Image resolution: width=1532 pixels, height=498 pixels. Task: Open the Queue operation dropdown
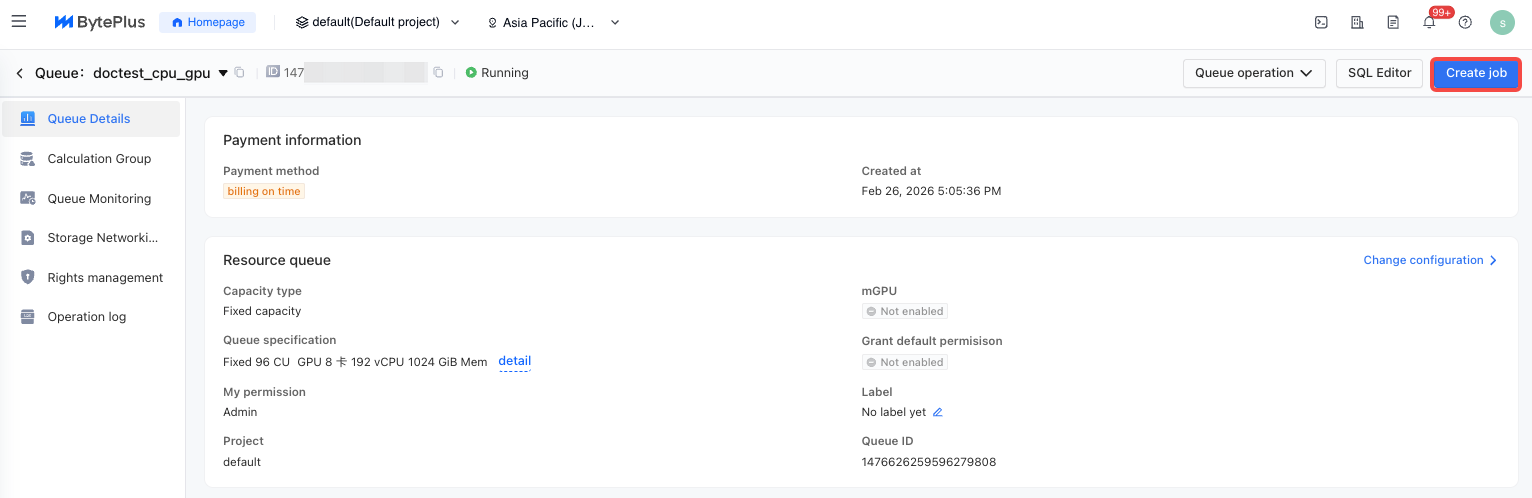[1254, 73]
